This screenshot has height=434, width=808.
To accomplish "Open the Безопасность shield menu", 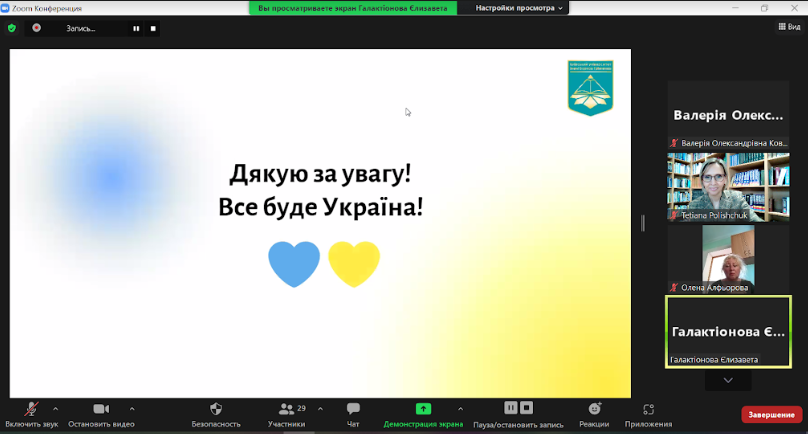I will pyautogui.click(x=216, y=409).
